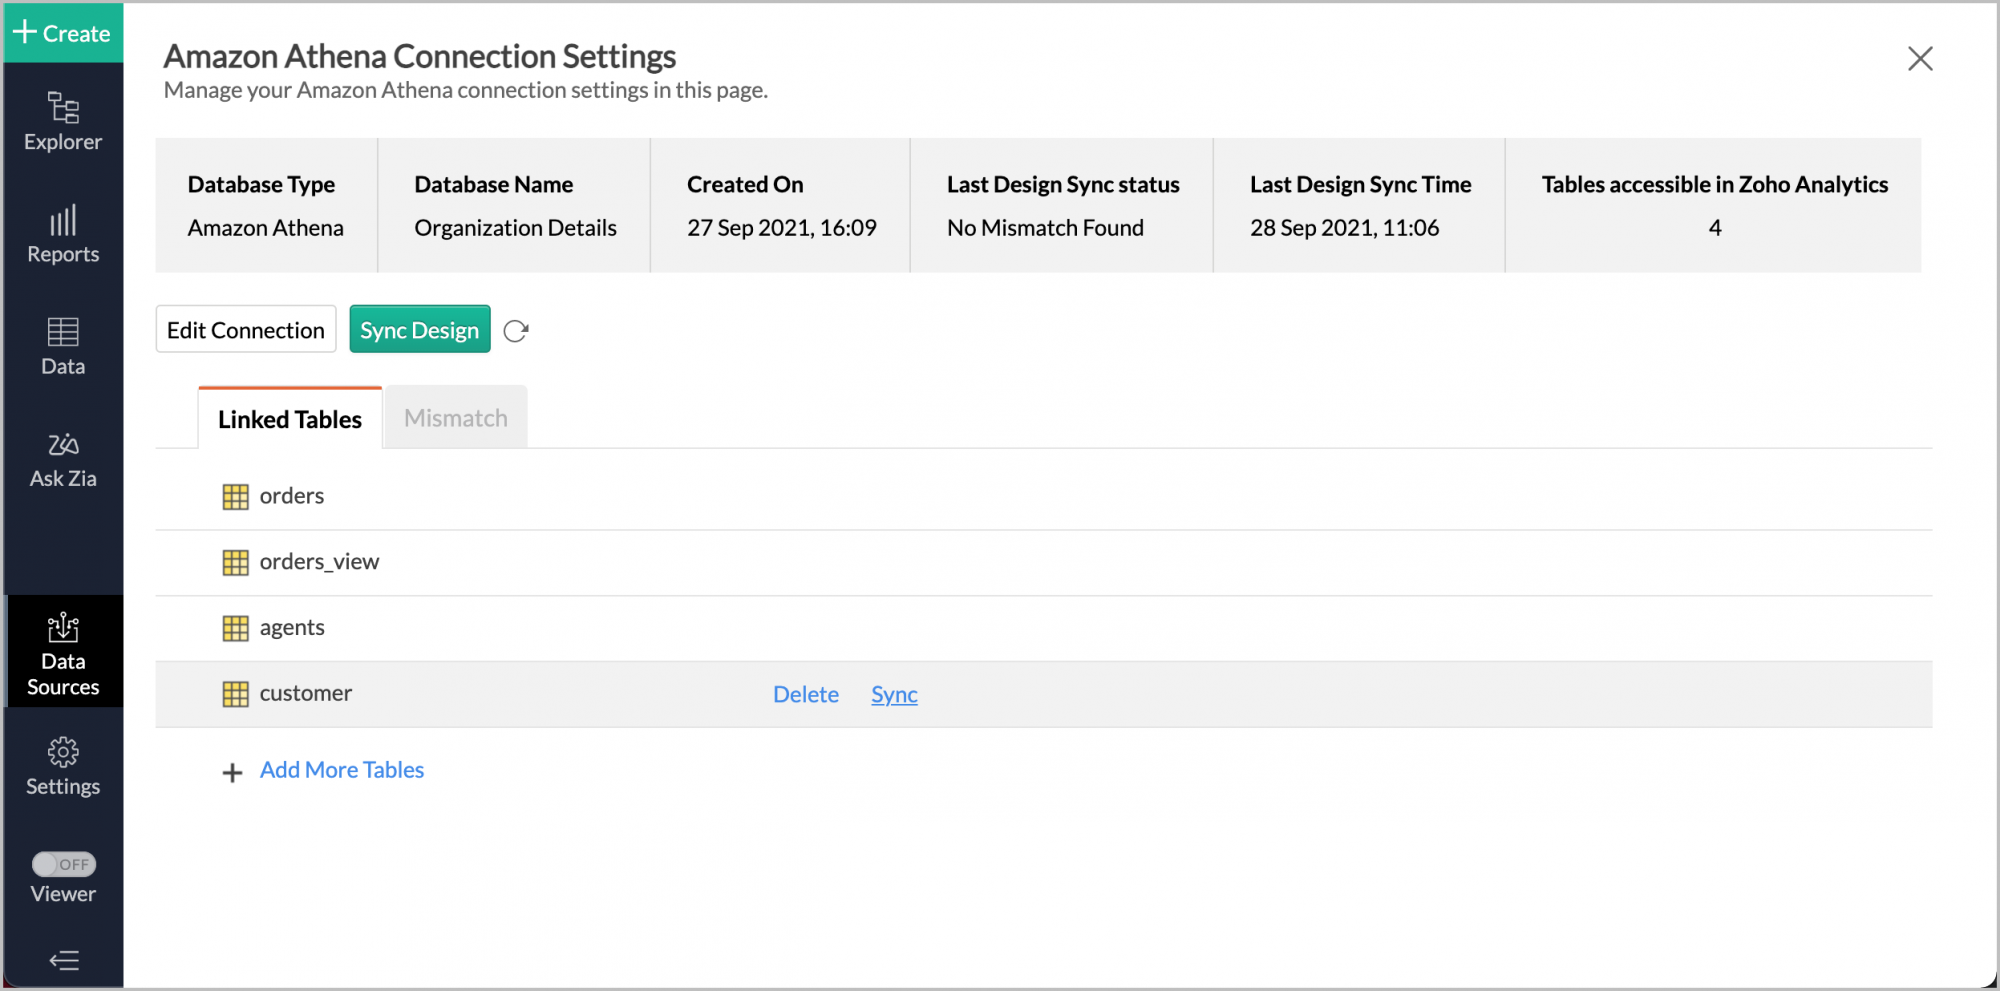Select Data Sources in the sidebar
Viewport: 2000px width, 991px height.
coord(62,650)
